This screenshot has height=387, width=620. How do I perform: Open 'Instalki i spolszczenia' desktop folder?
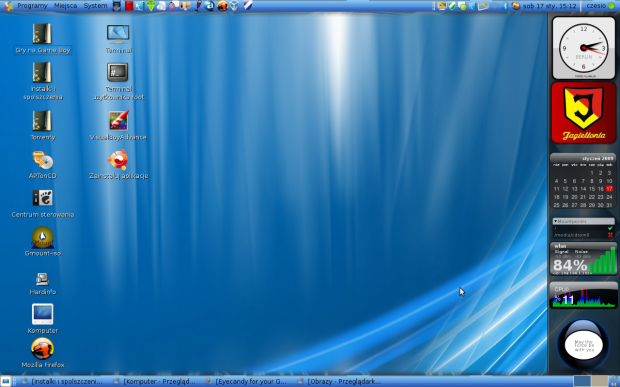[x=42, y=81]
